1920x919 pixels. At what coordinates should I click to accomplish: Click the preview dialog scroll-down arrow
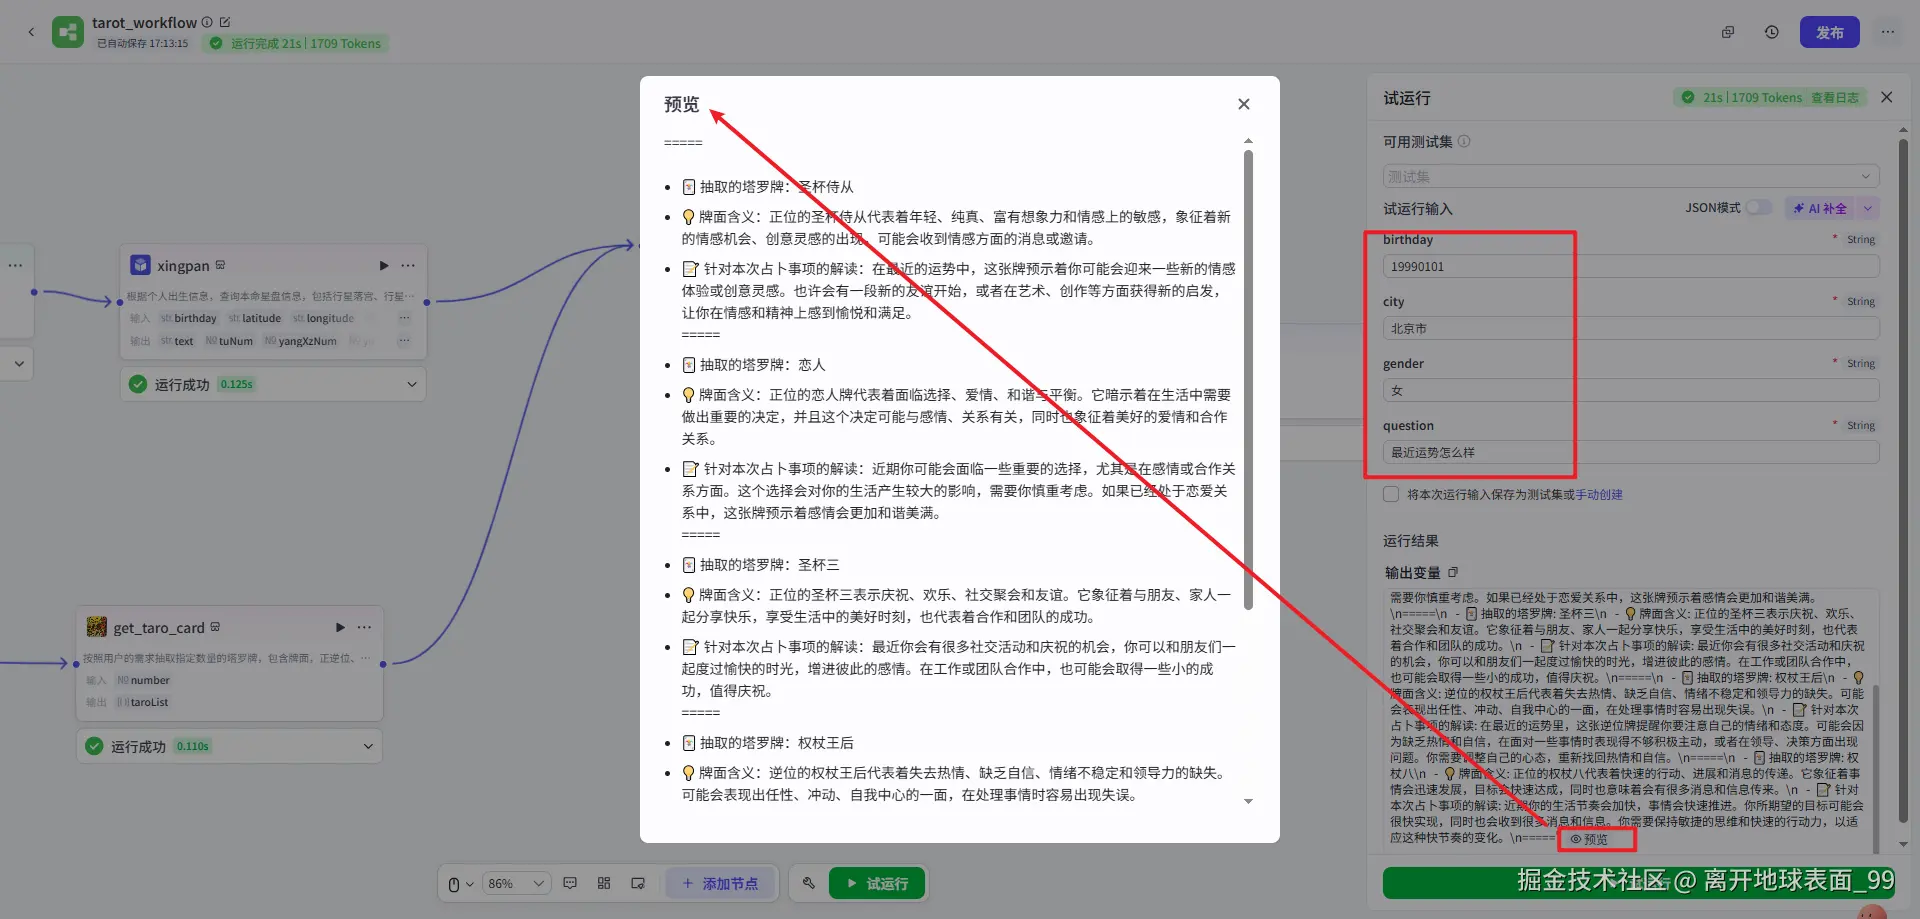1248,801
